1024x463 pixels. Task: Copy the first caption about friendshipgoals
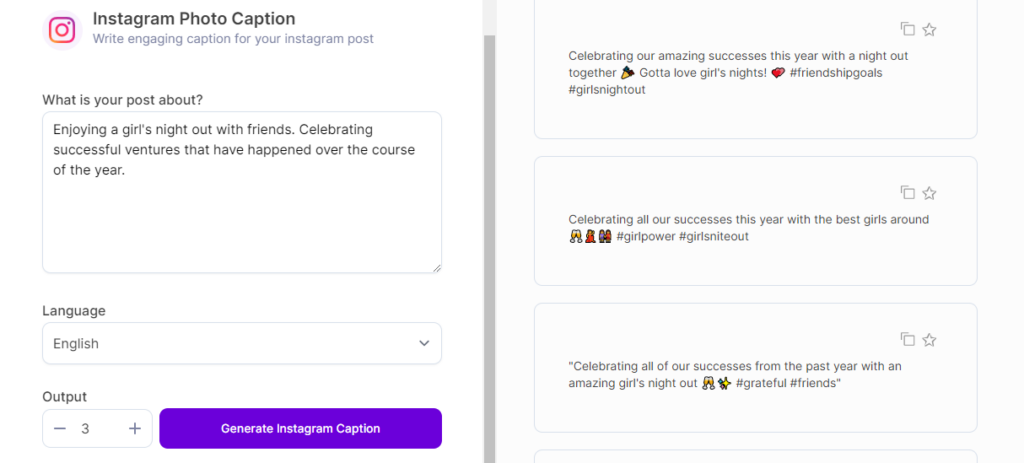click(x=907, y=29)
